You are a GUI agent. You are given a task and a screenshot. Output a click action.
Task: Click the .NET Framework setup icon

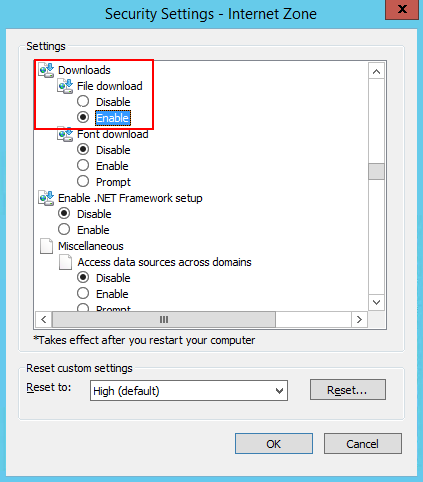point(46,198)
